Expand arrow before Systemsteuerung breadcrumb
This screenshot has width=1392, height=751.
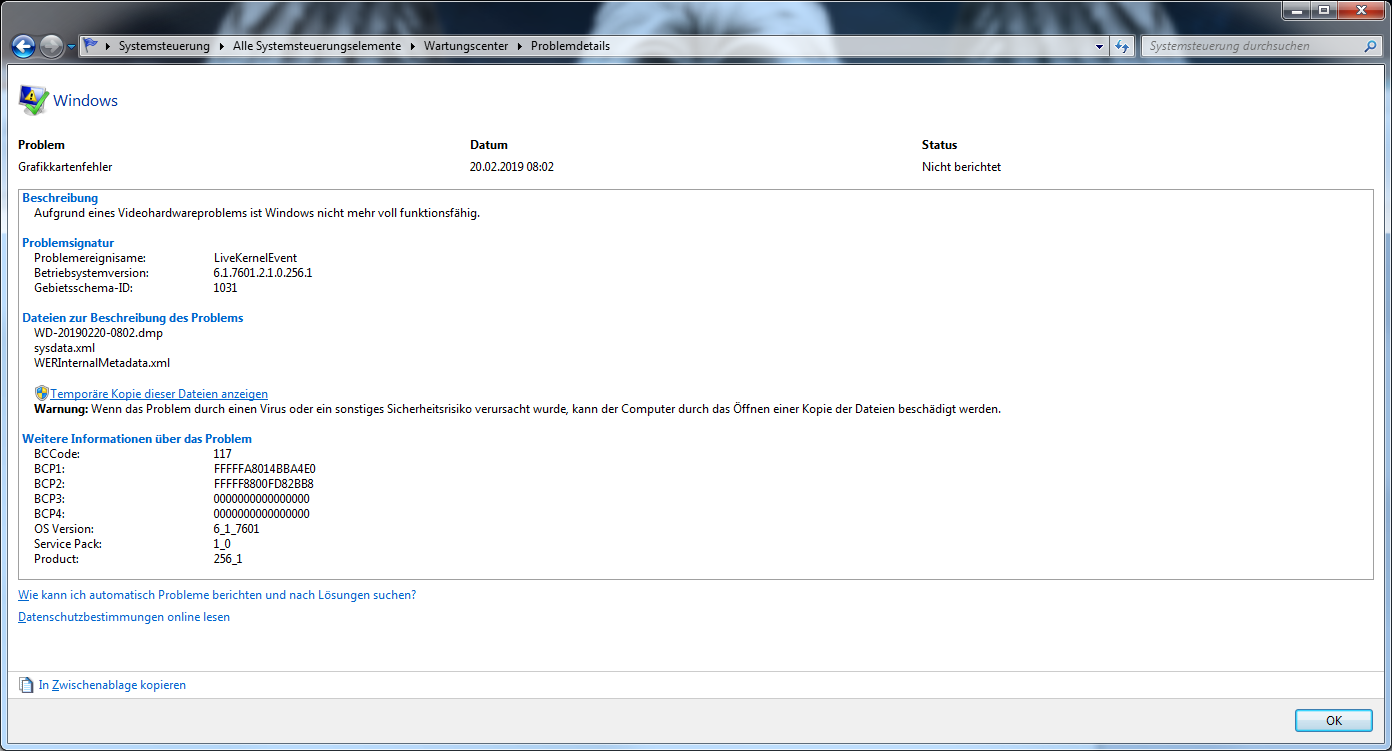[x=108, y=46]
